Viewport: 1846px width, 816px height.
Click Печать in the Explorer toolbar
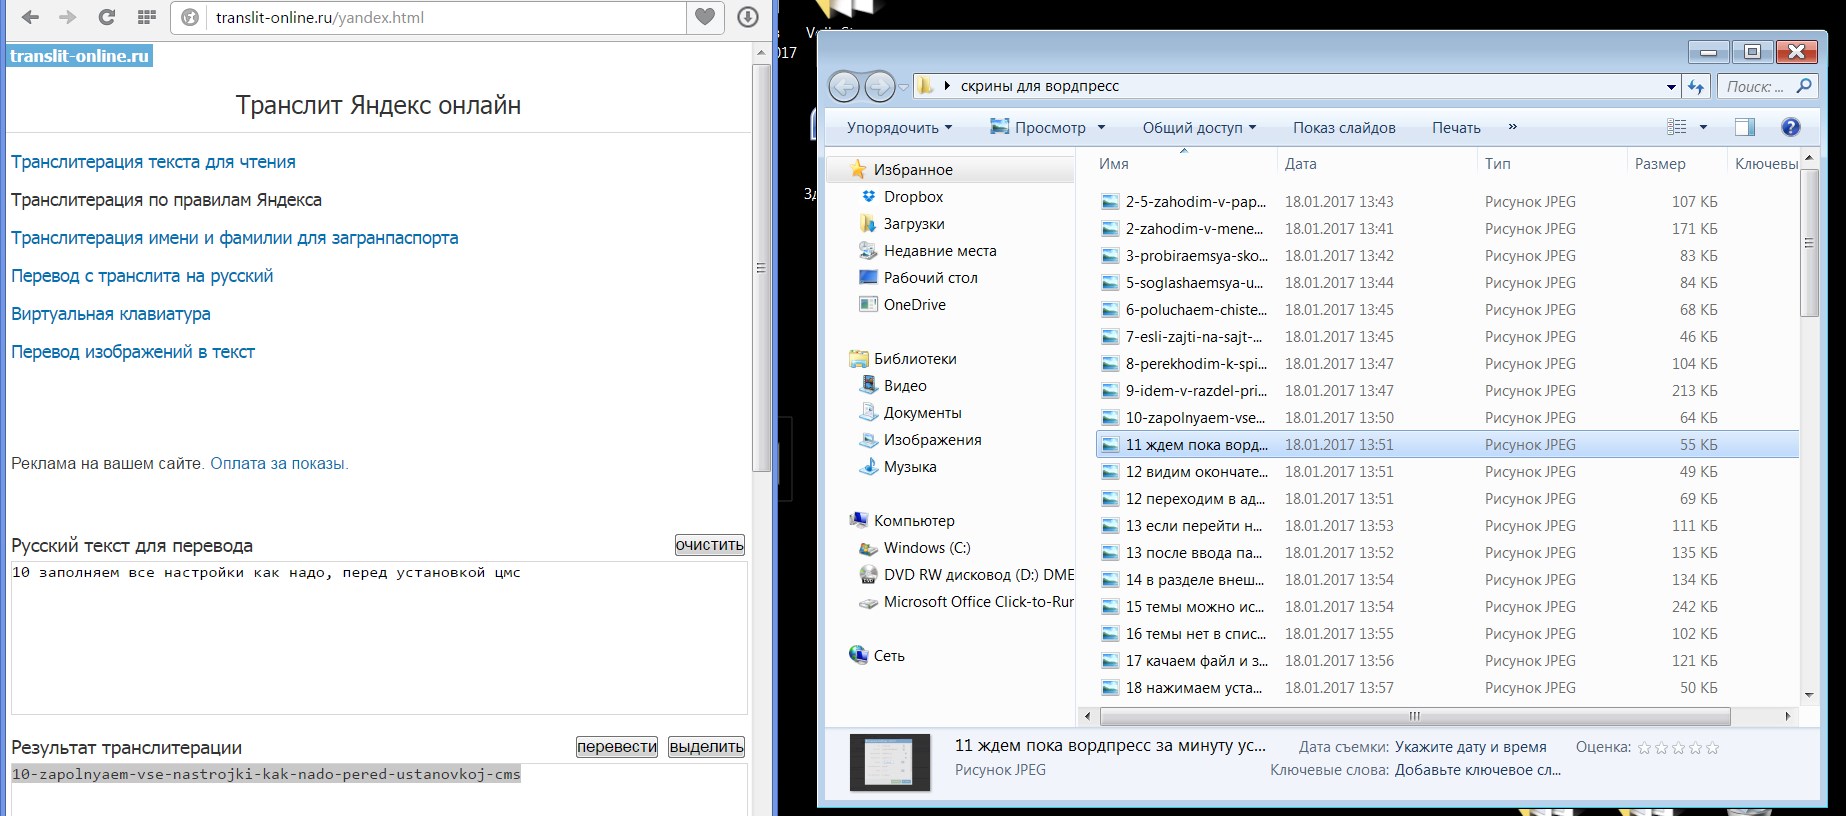(1456, 127)
